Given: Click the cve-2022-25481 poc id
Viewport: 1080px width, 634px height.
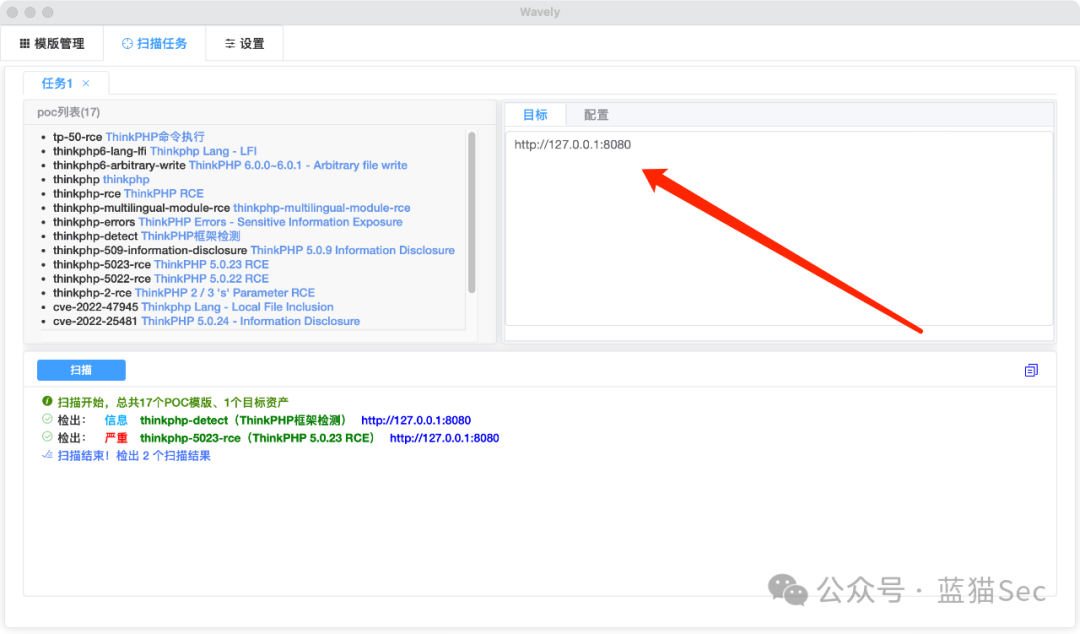Looking at the screenshot, I should (95, 321).
